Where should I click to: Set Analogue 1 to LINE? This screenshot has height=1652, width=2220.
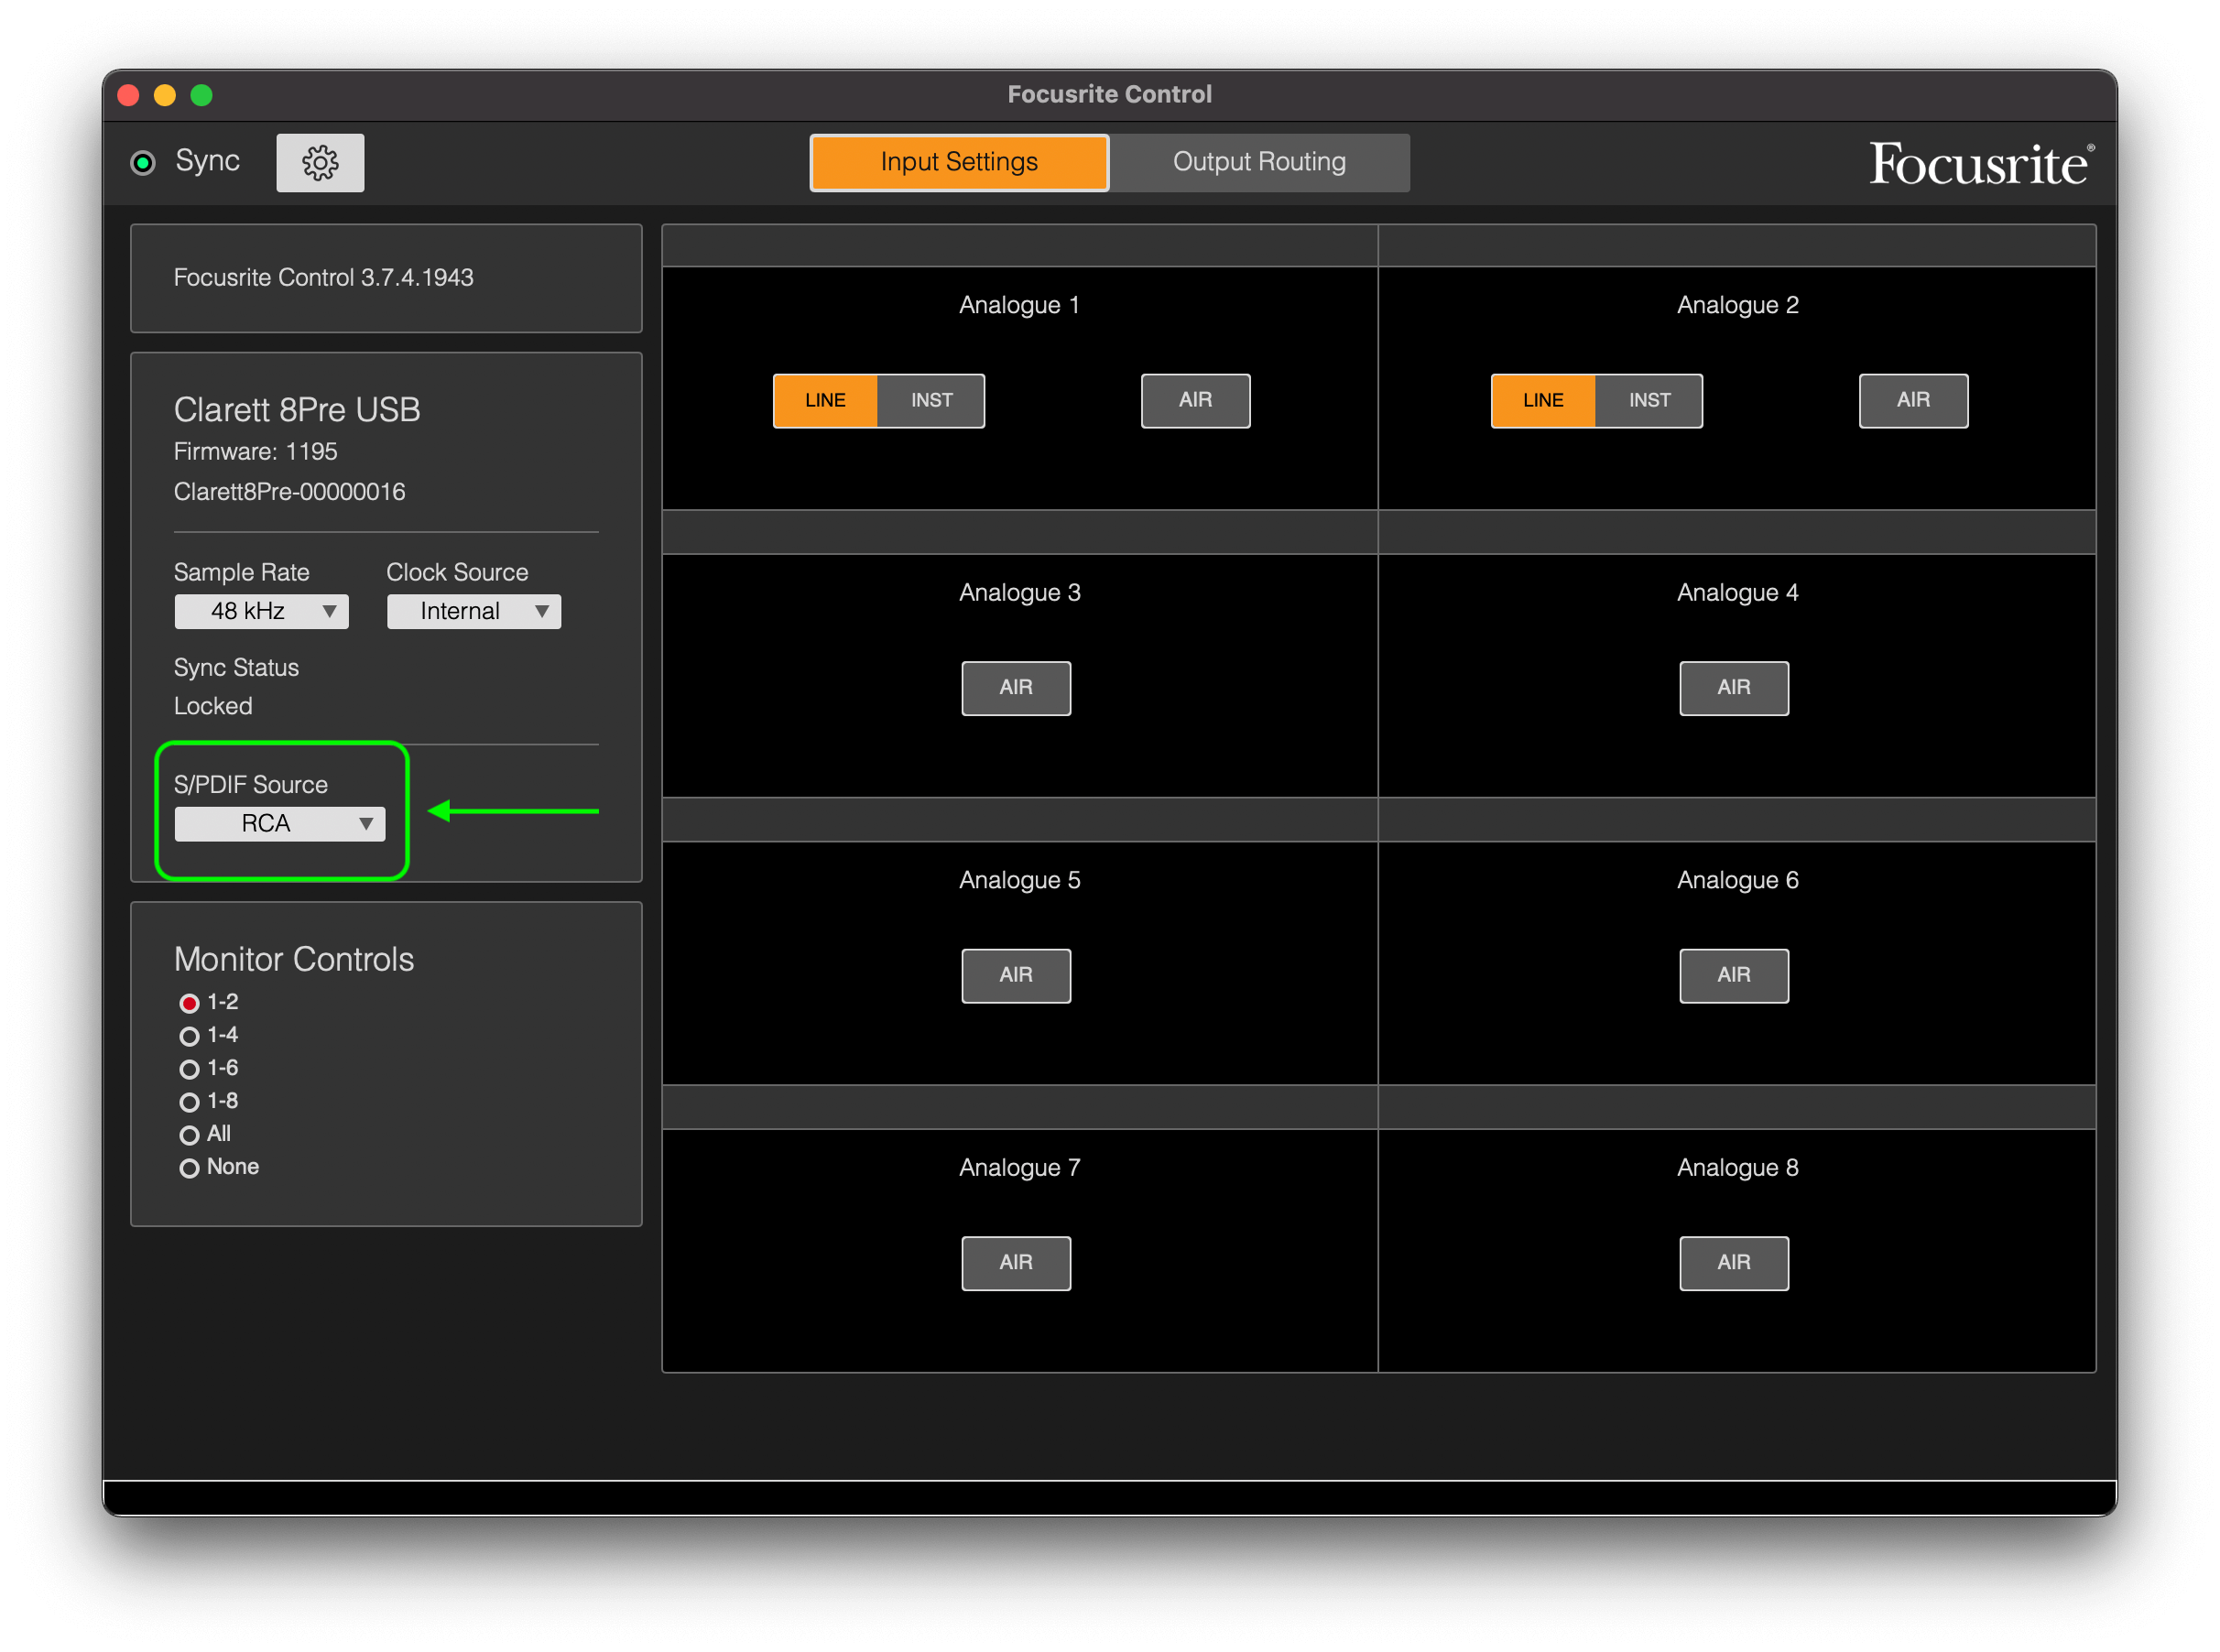(825, 400)
